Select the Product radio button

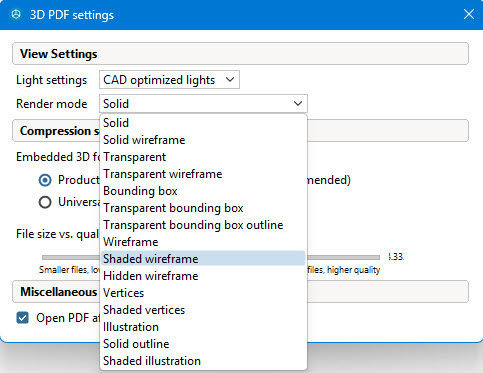45,180
